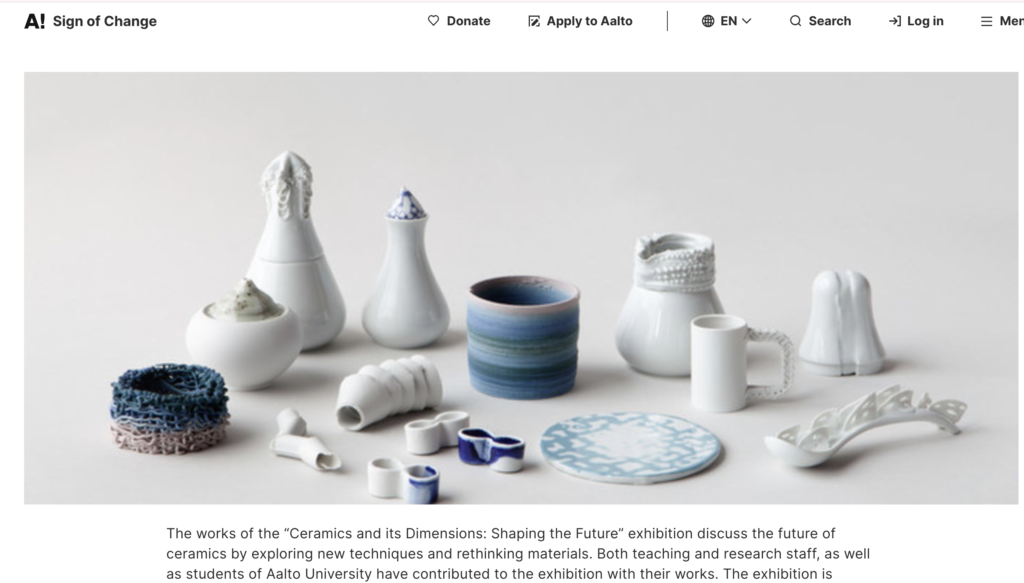Click the white mug with lace handle
Viewport: 1024px width, 583px height.
tap(741, 362)
